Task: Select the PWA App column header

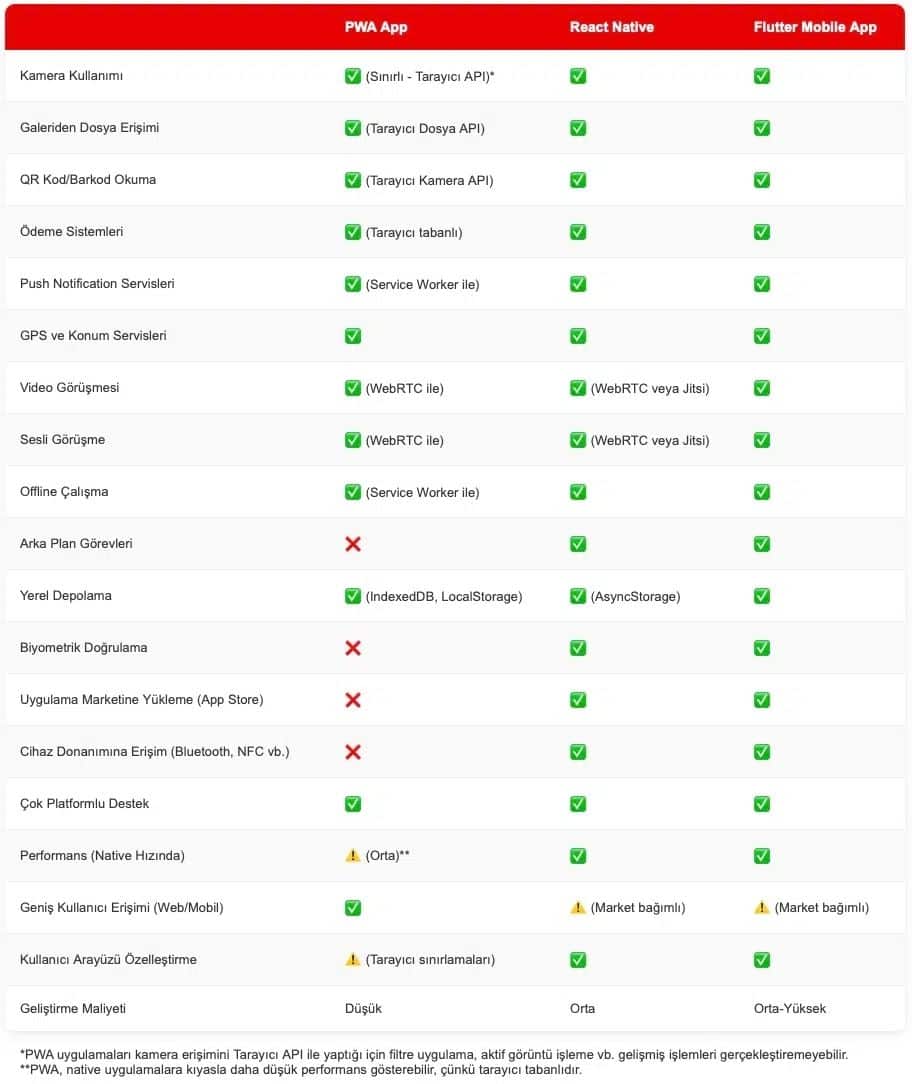Action: (x=376, y=27)
